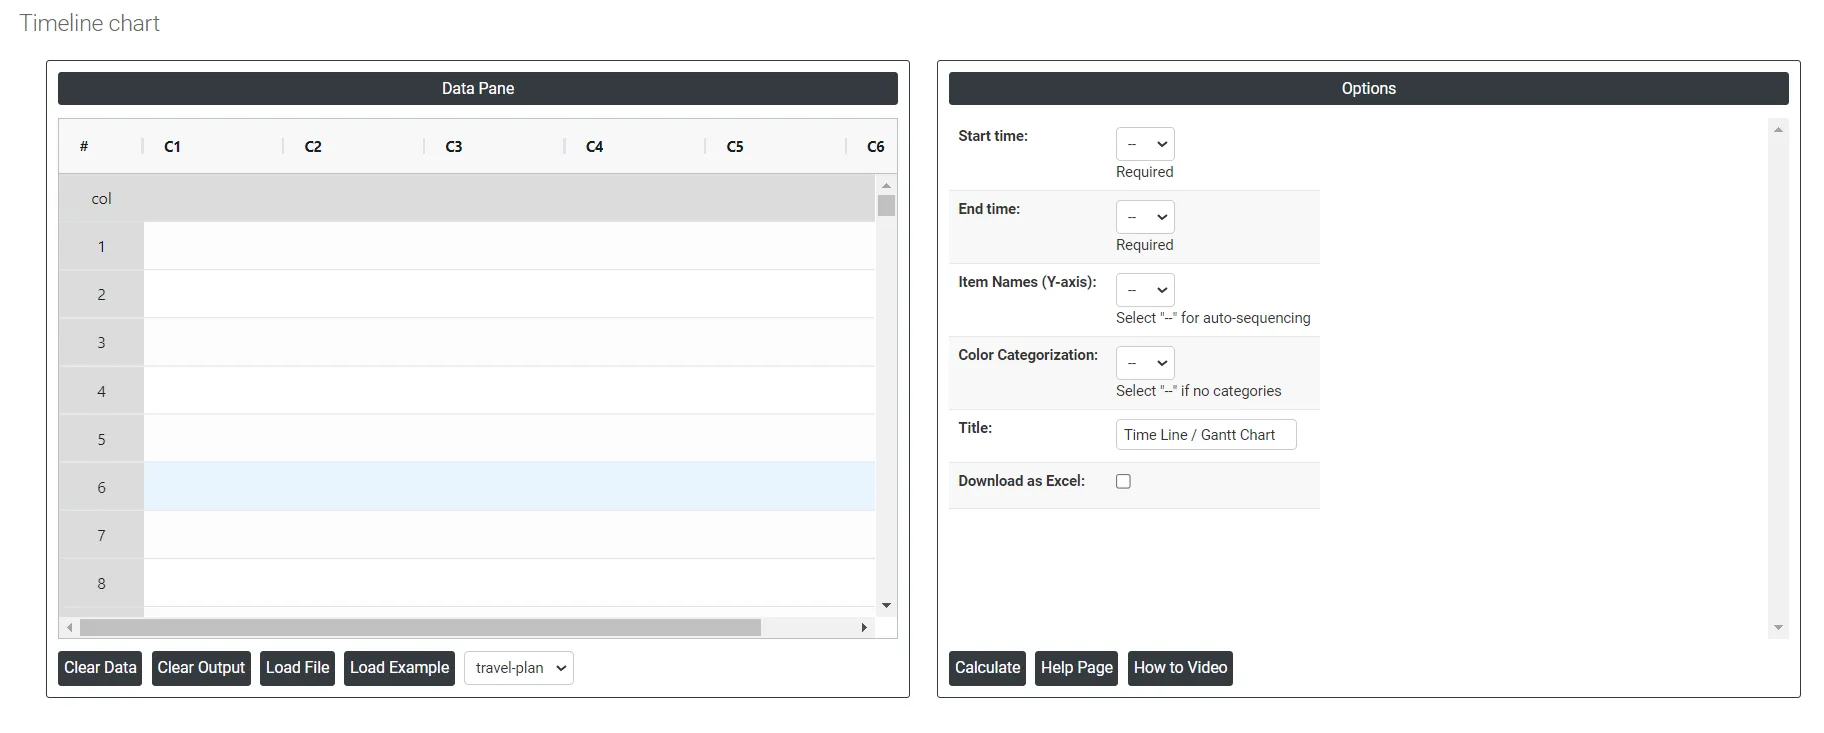Select the C1 column header
The width and height of the screenshot is (1824, 733).
(213, 146)
